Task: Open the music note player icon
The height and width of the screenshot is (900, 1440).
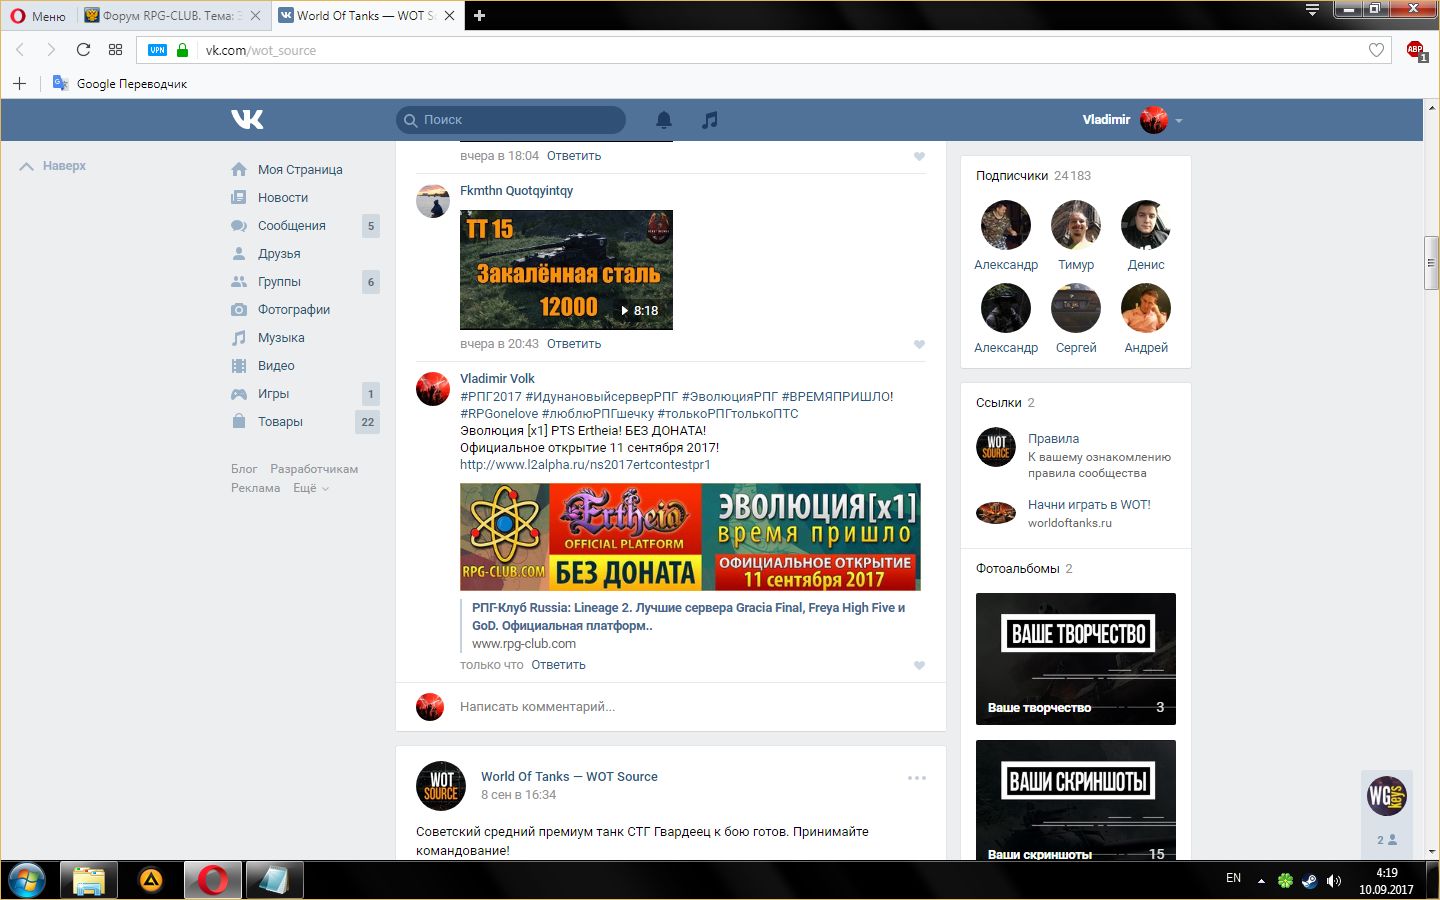Action: pyautogui.click(x=710, y=120)
